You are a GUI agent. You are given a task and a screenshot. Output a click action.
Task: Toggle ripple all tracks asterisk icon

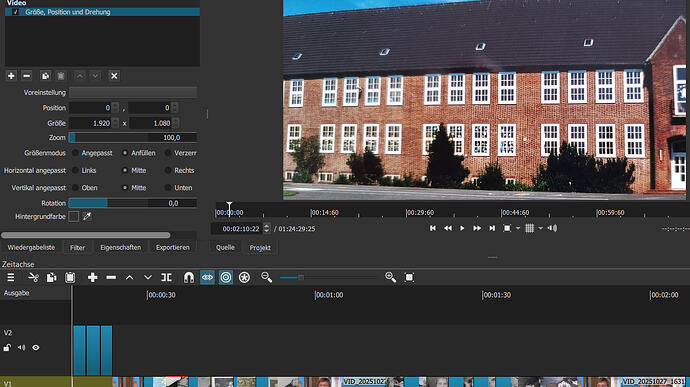[x=244, y=277]
